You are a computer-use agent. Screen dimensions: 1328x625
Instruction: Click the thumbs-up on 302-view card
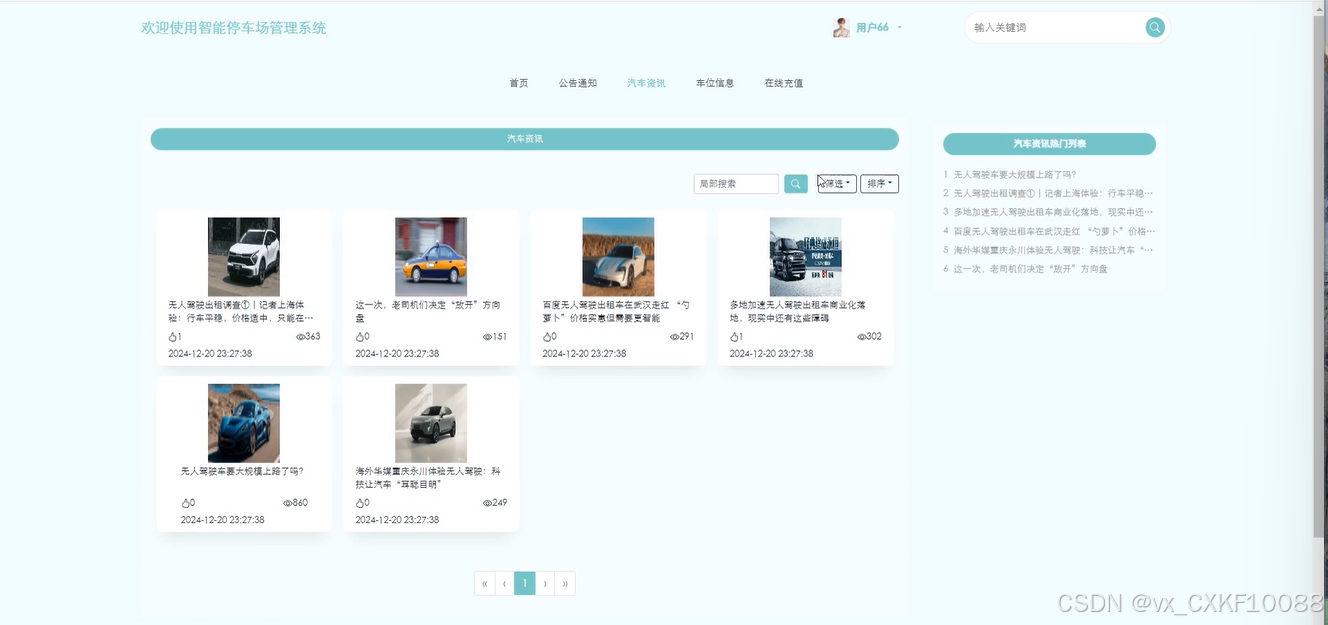[734, 337]
